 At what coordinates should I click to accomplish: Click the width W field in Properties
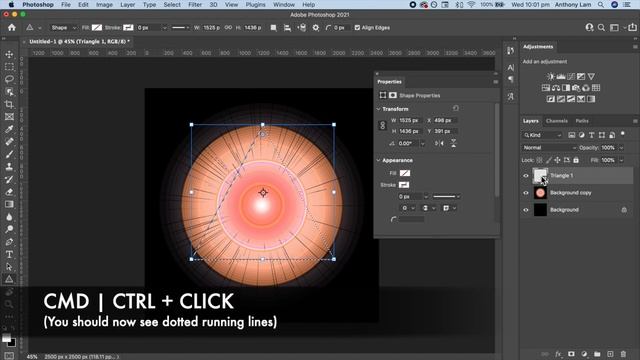point(409,120)
